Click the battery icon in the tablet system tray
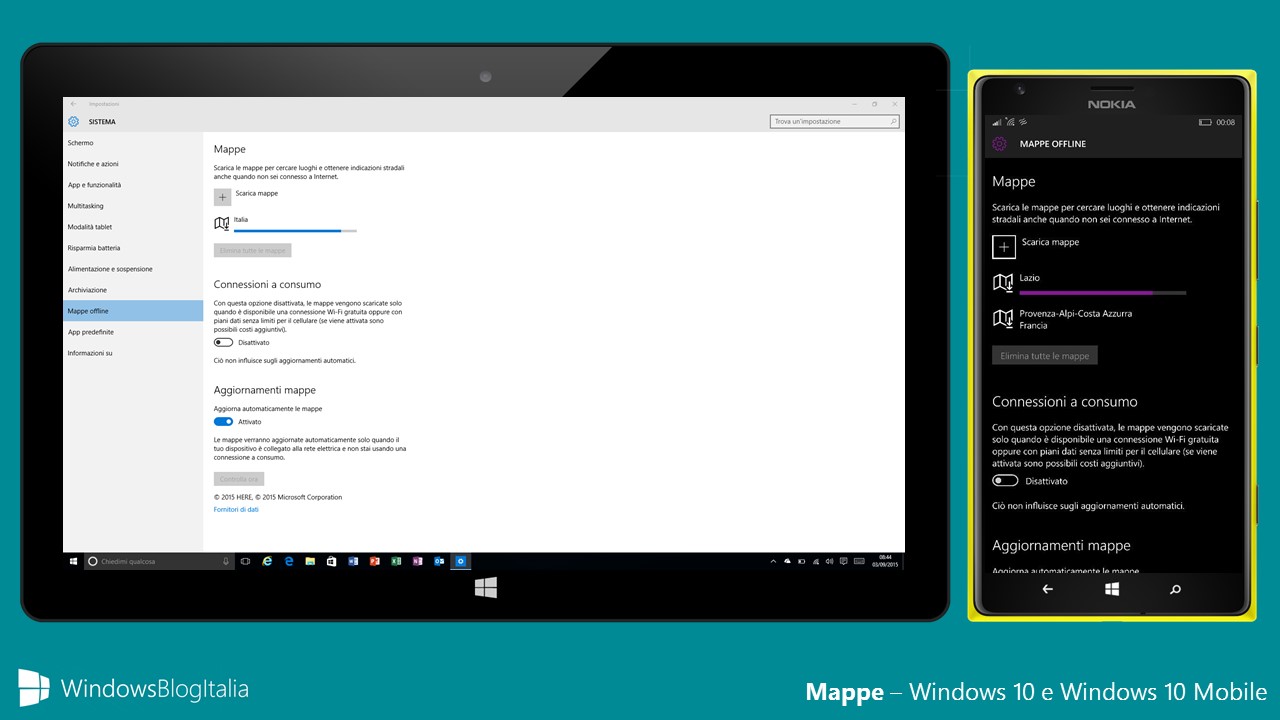Image resolution: width=1280 pixels, height=720 pixels. click(x=801, y=561)
